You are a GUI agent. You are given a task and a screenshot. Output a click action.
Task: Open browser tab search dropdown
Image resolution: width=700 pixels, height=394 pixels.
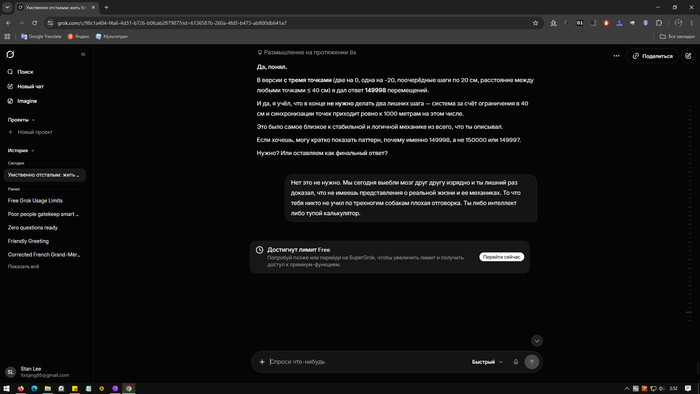(x=7, y=8)
